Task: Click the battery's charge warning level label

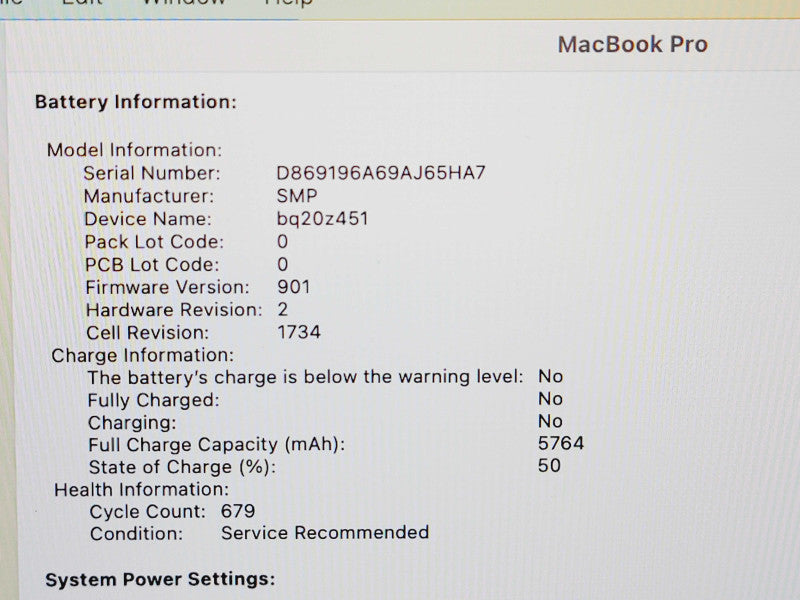Action: point(306,378)
